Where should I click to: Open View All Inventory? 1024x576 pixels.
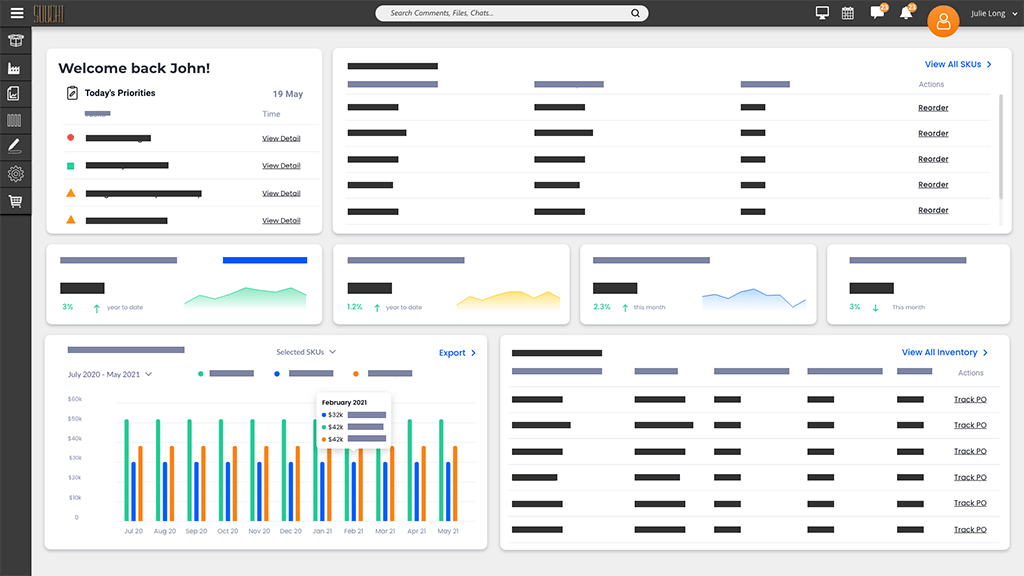(x=941, y=352)
